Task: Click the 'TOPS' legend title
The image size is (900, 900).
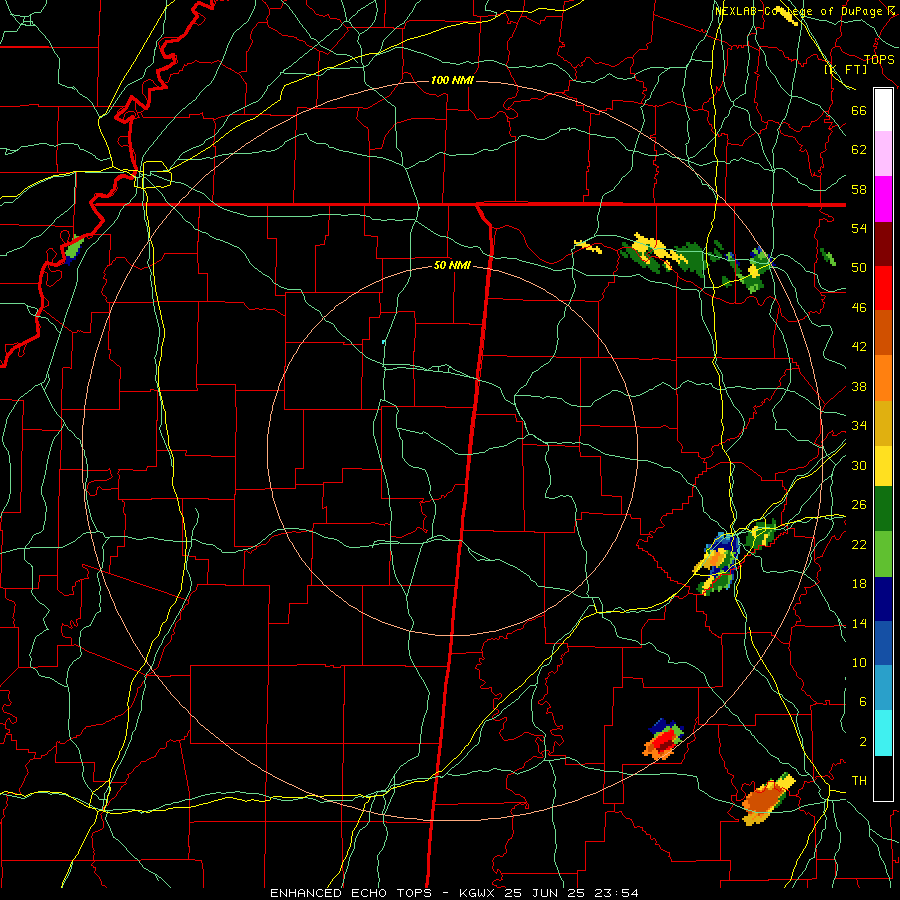Action: (879, 59)
